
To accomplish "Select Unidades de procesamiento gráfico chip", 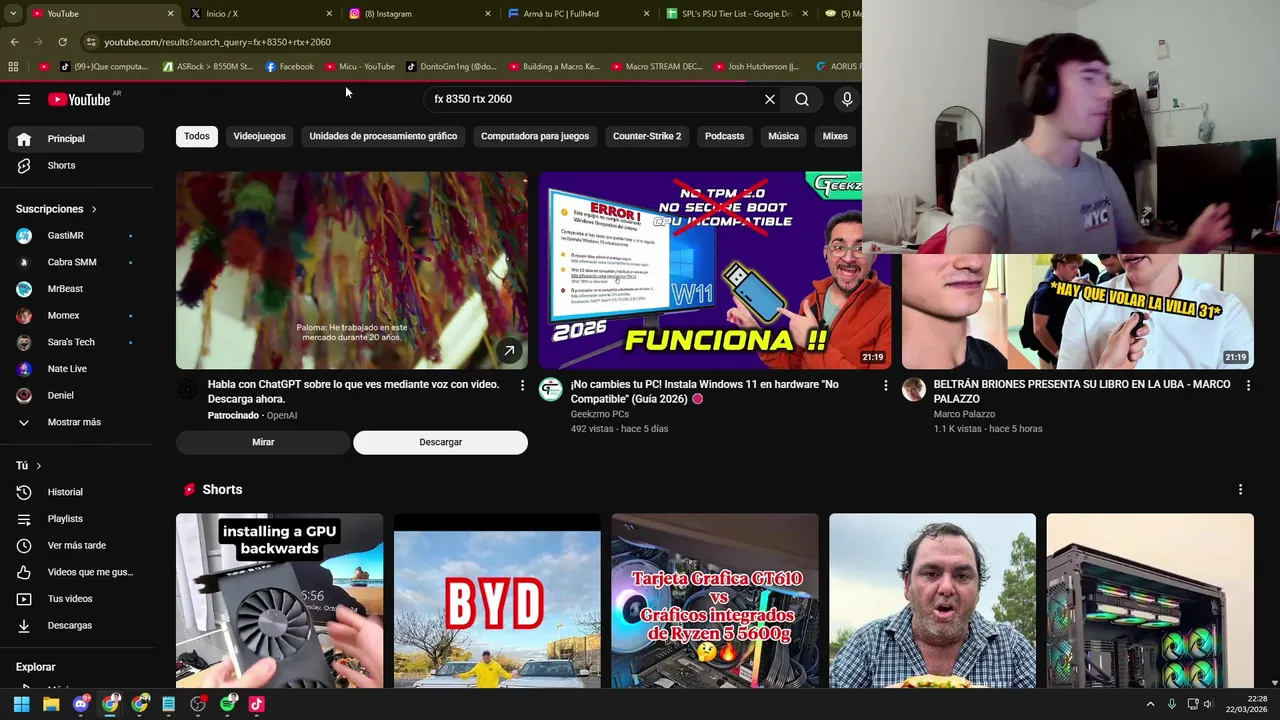I will (383, 136).
